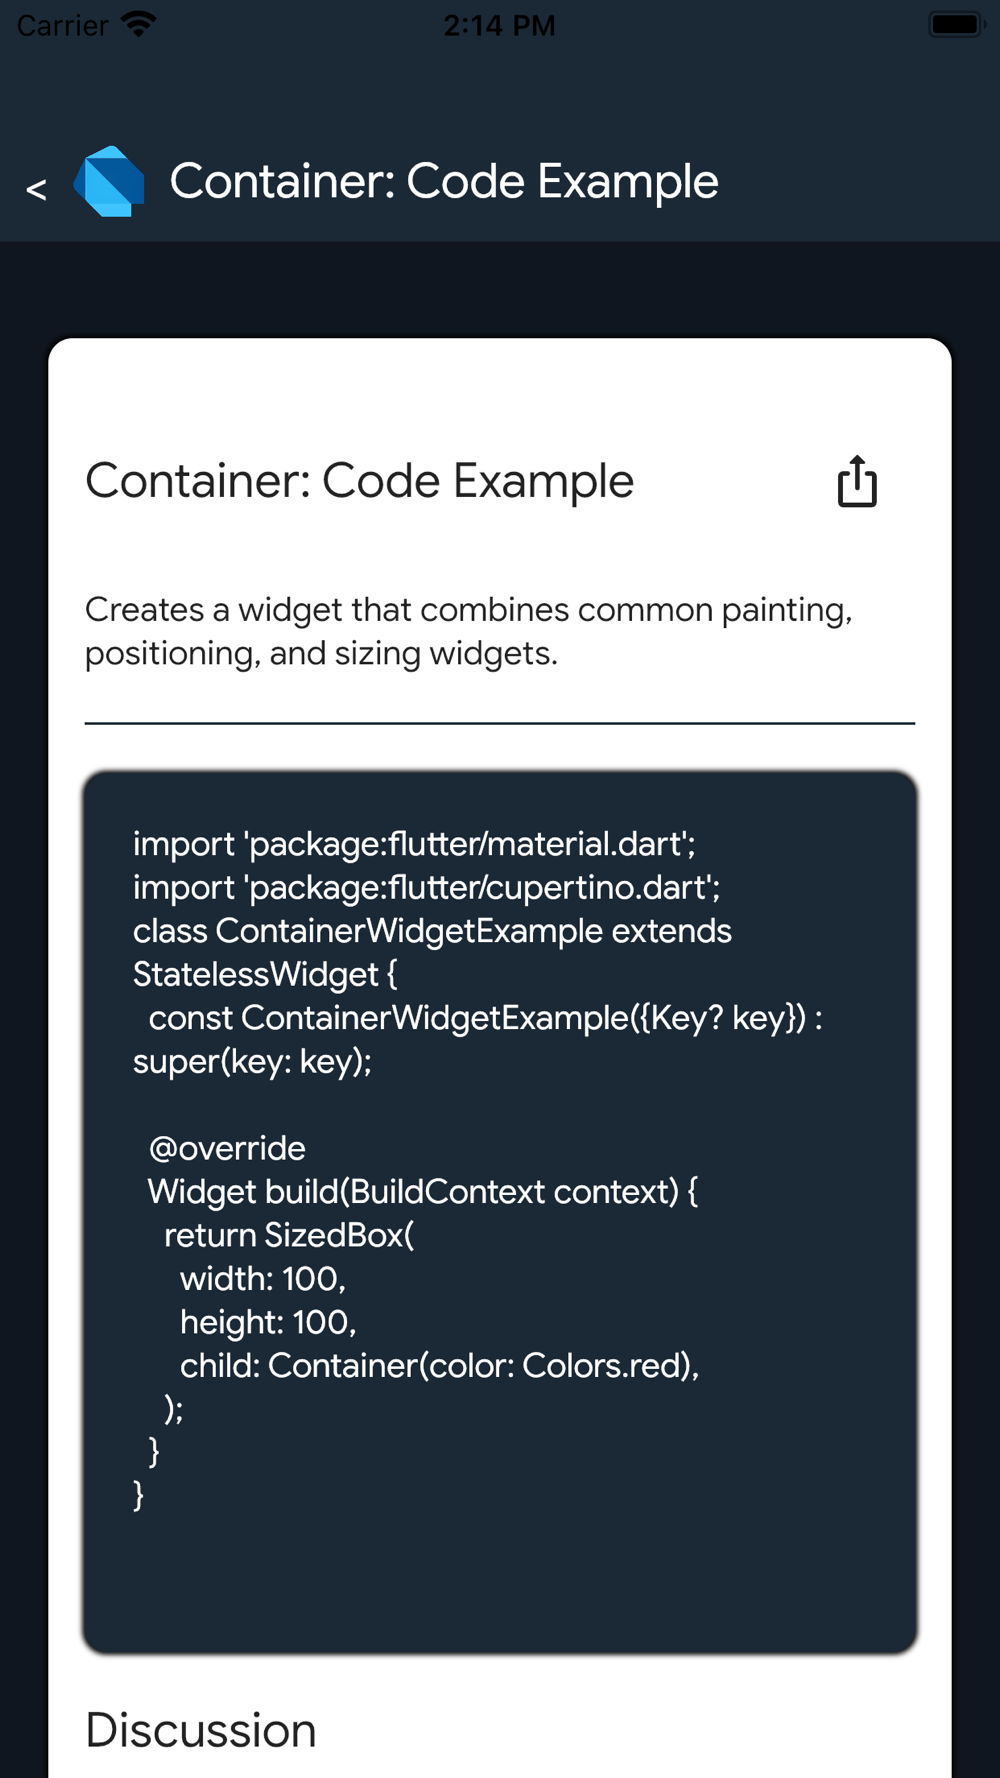Click the Dart logo icon
The height and width of the screenshot is (1778, 1000).
click(109, 182)
